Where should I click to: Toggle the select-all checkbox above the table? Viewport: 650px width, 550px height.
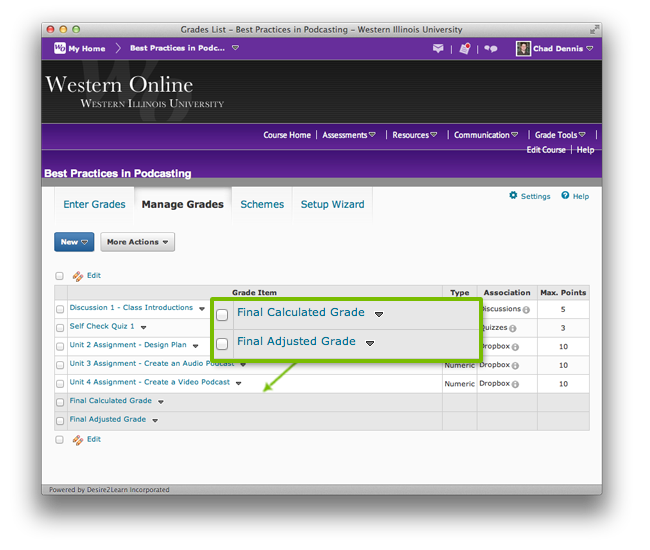tap(60, 276)
